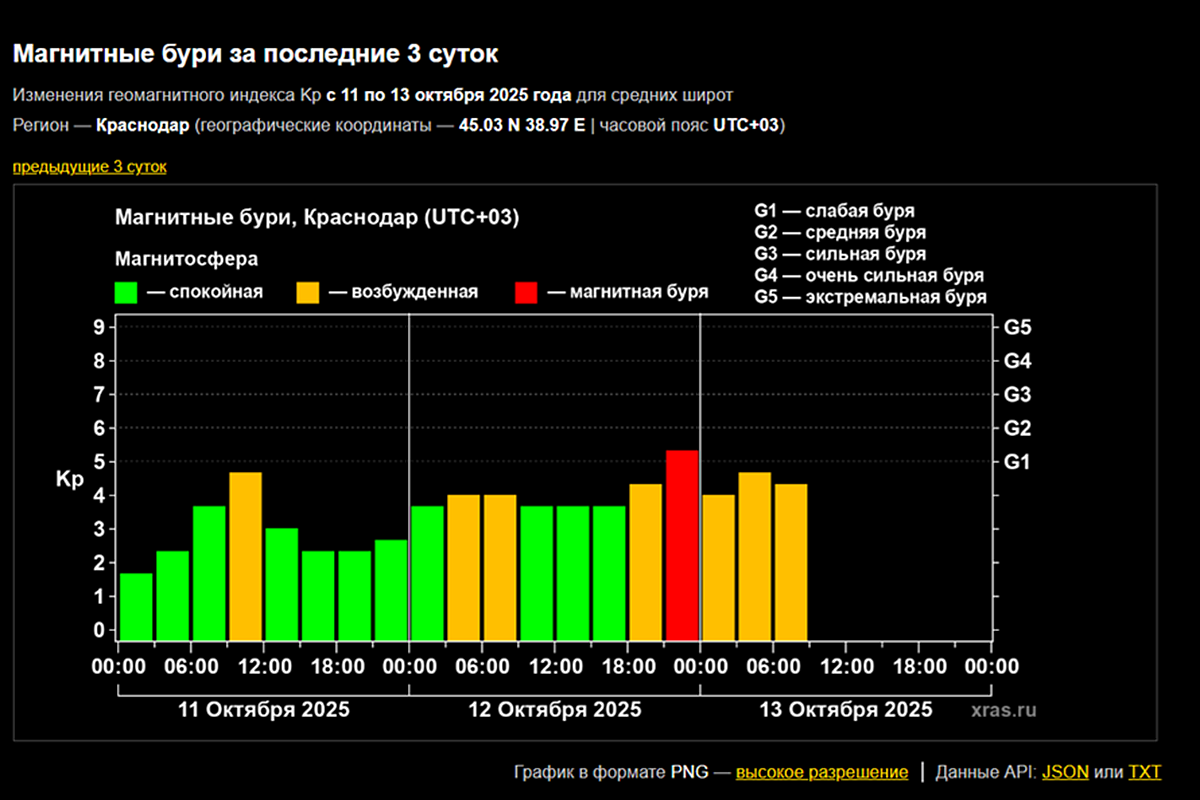Viewport: 1200px width, 800px height.
Task: Click the "G3 — сильная буря" legend entry
Action: (x=840, y=254)
